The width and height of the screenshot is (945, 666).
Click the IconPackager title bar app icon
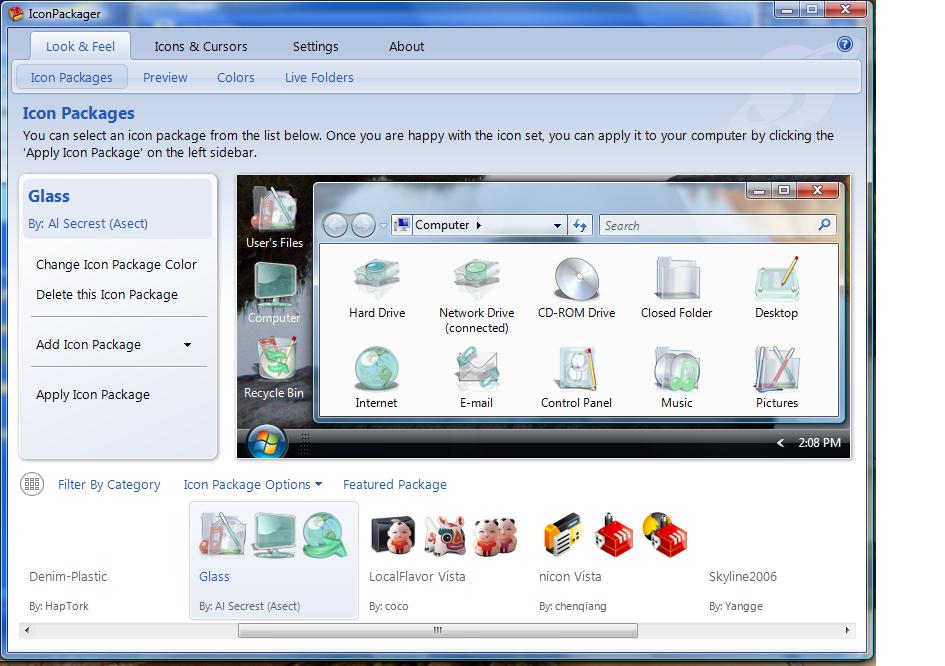(x=16, y=13)
